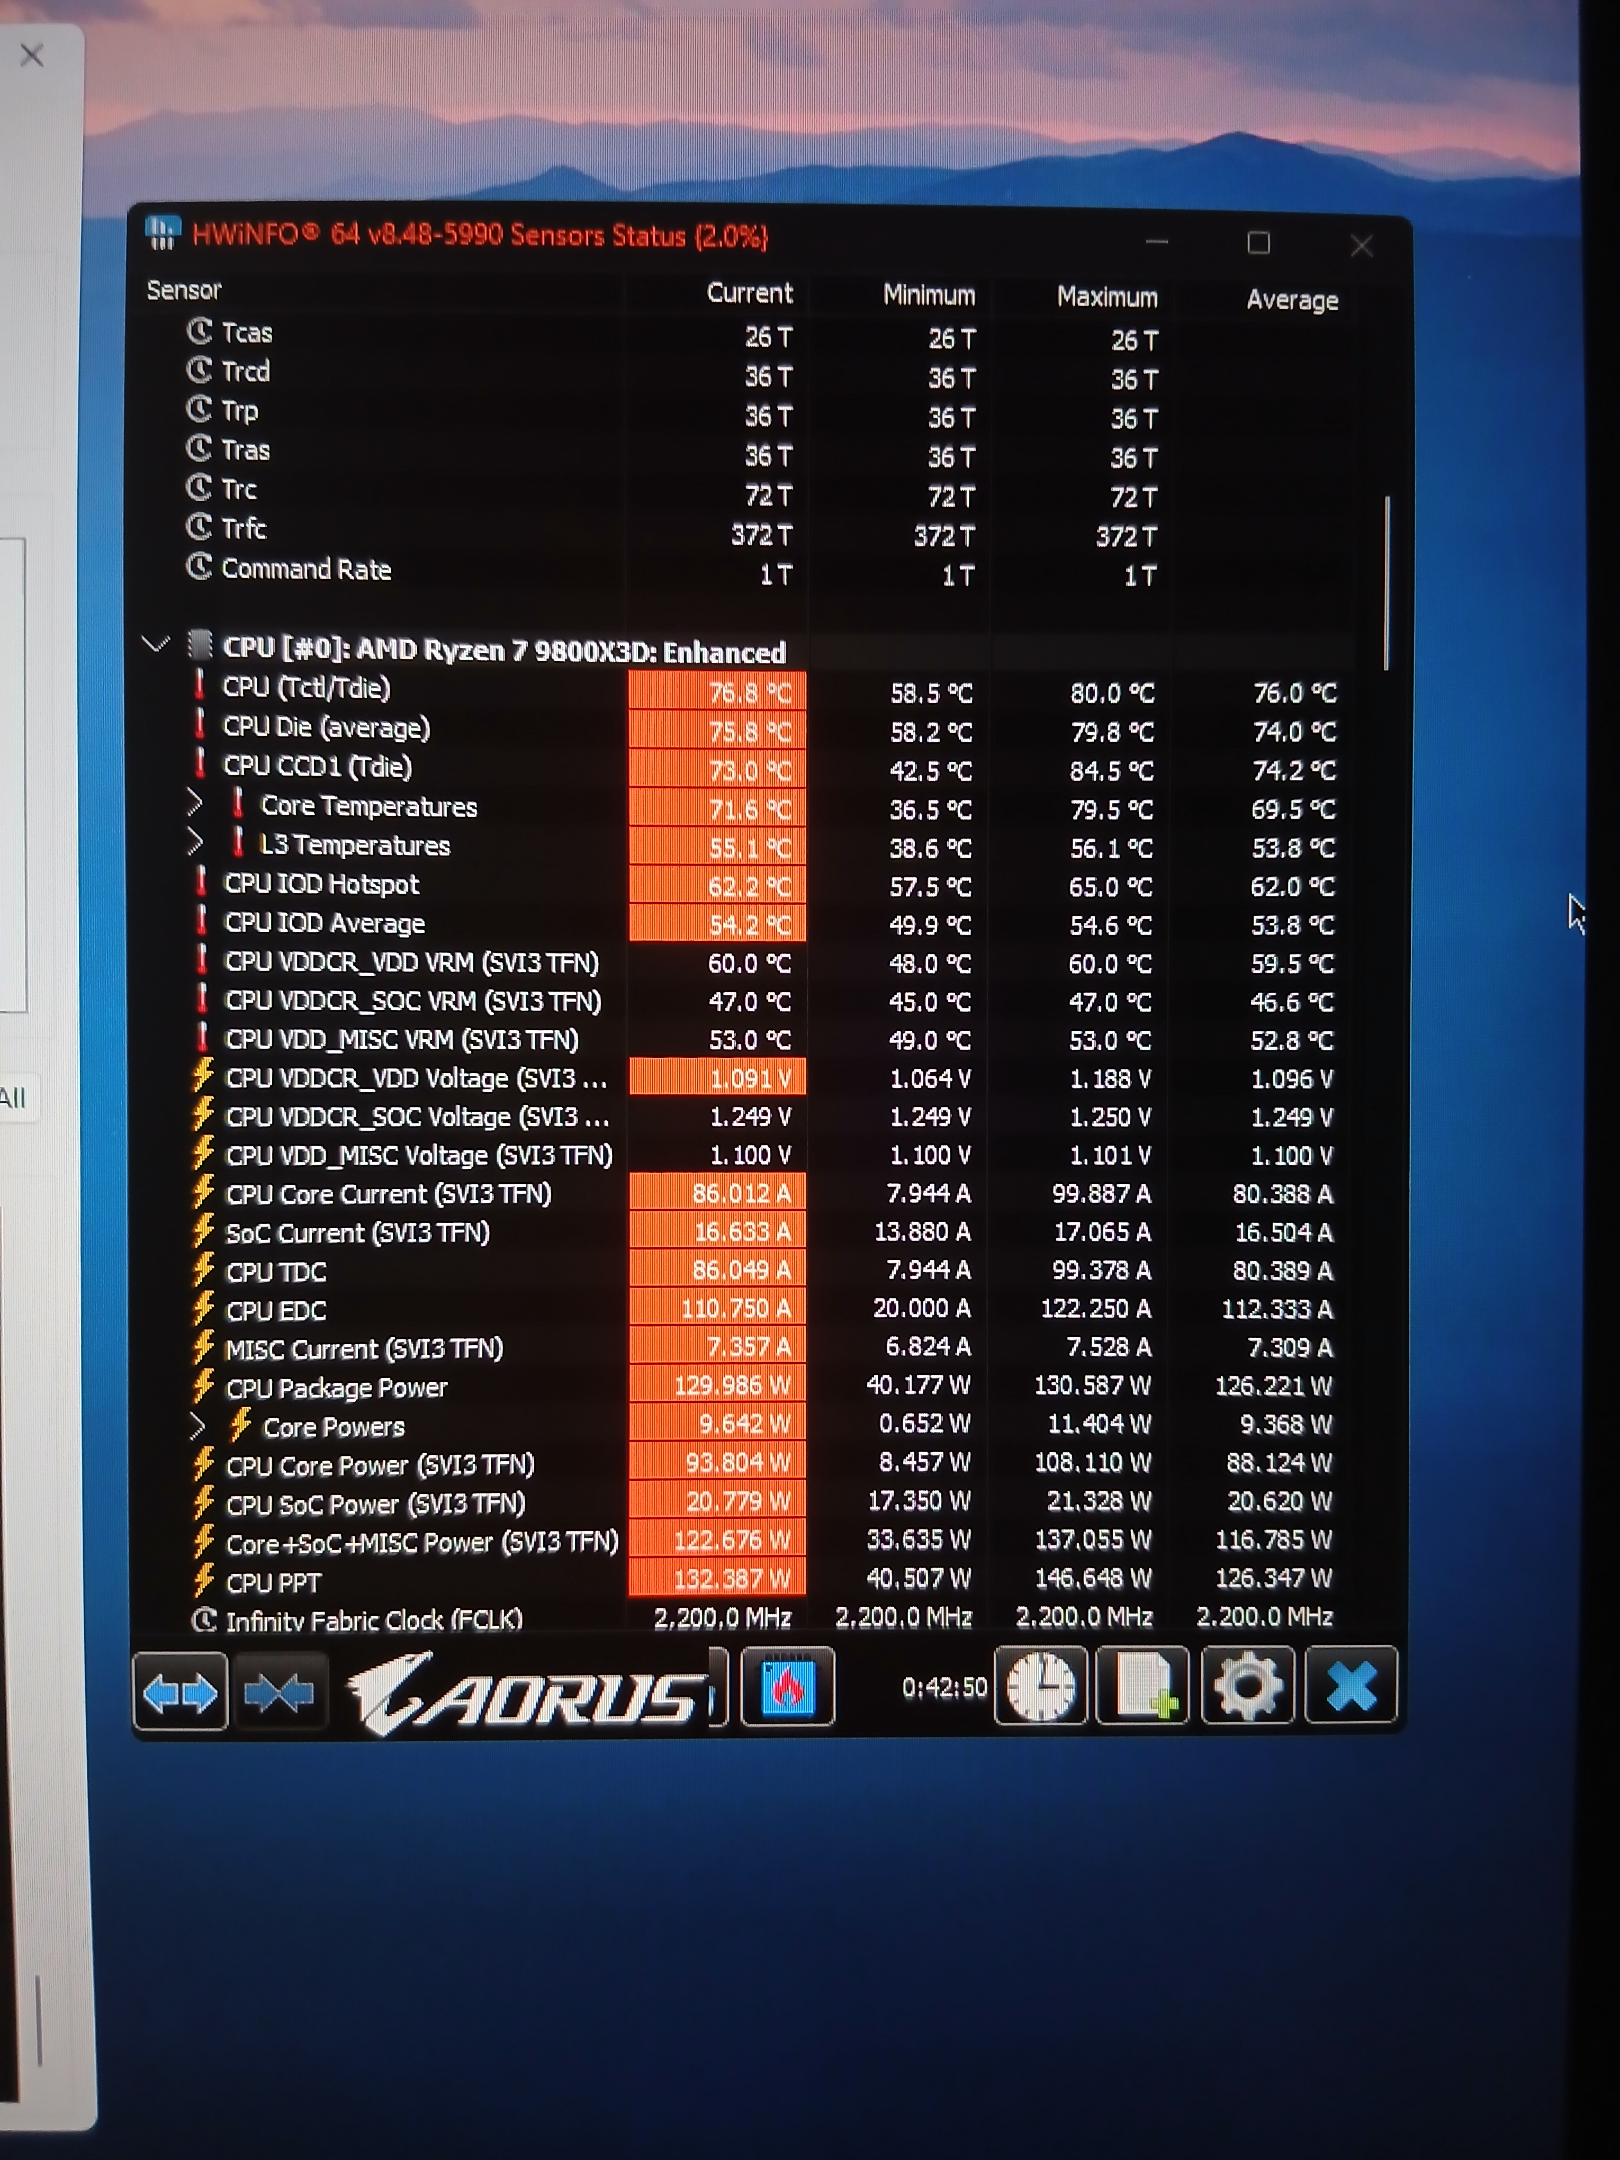The height and width of the screenshot is (2160, 1620).
Task: Click the Average column header
Action: click(1292, 300)
